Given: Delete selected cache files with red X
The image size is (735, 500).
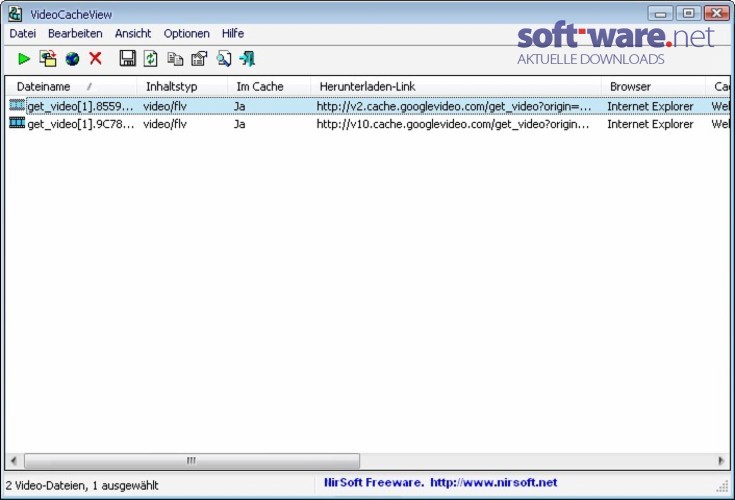Looking at the screenshot, I should click(96, 58).
